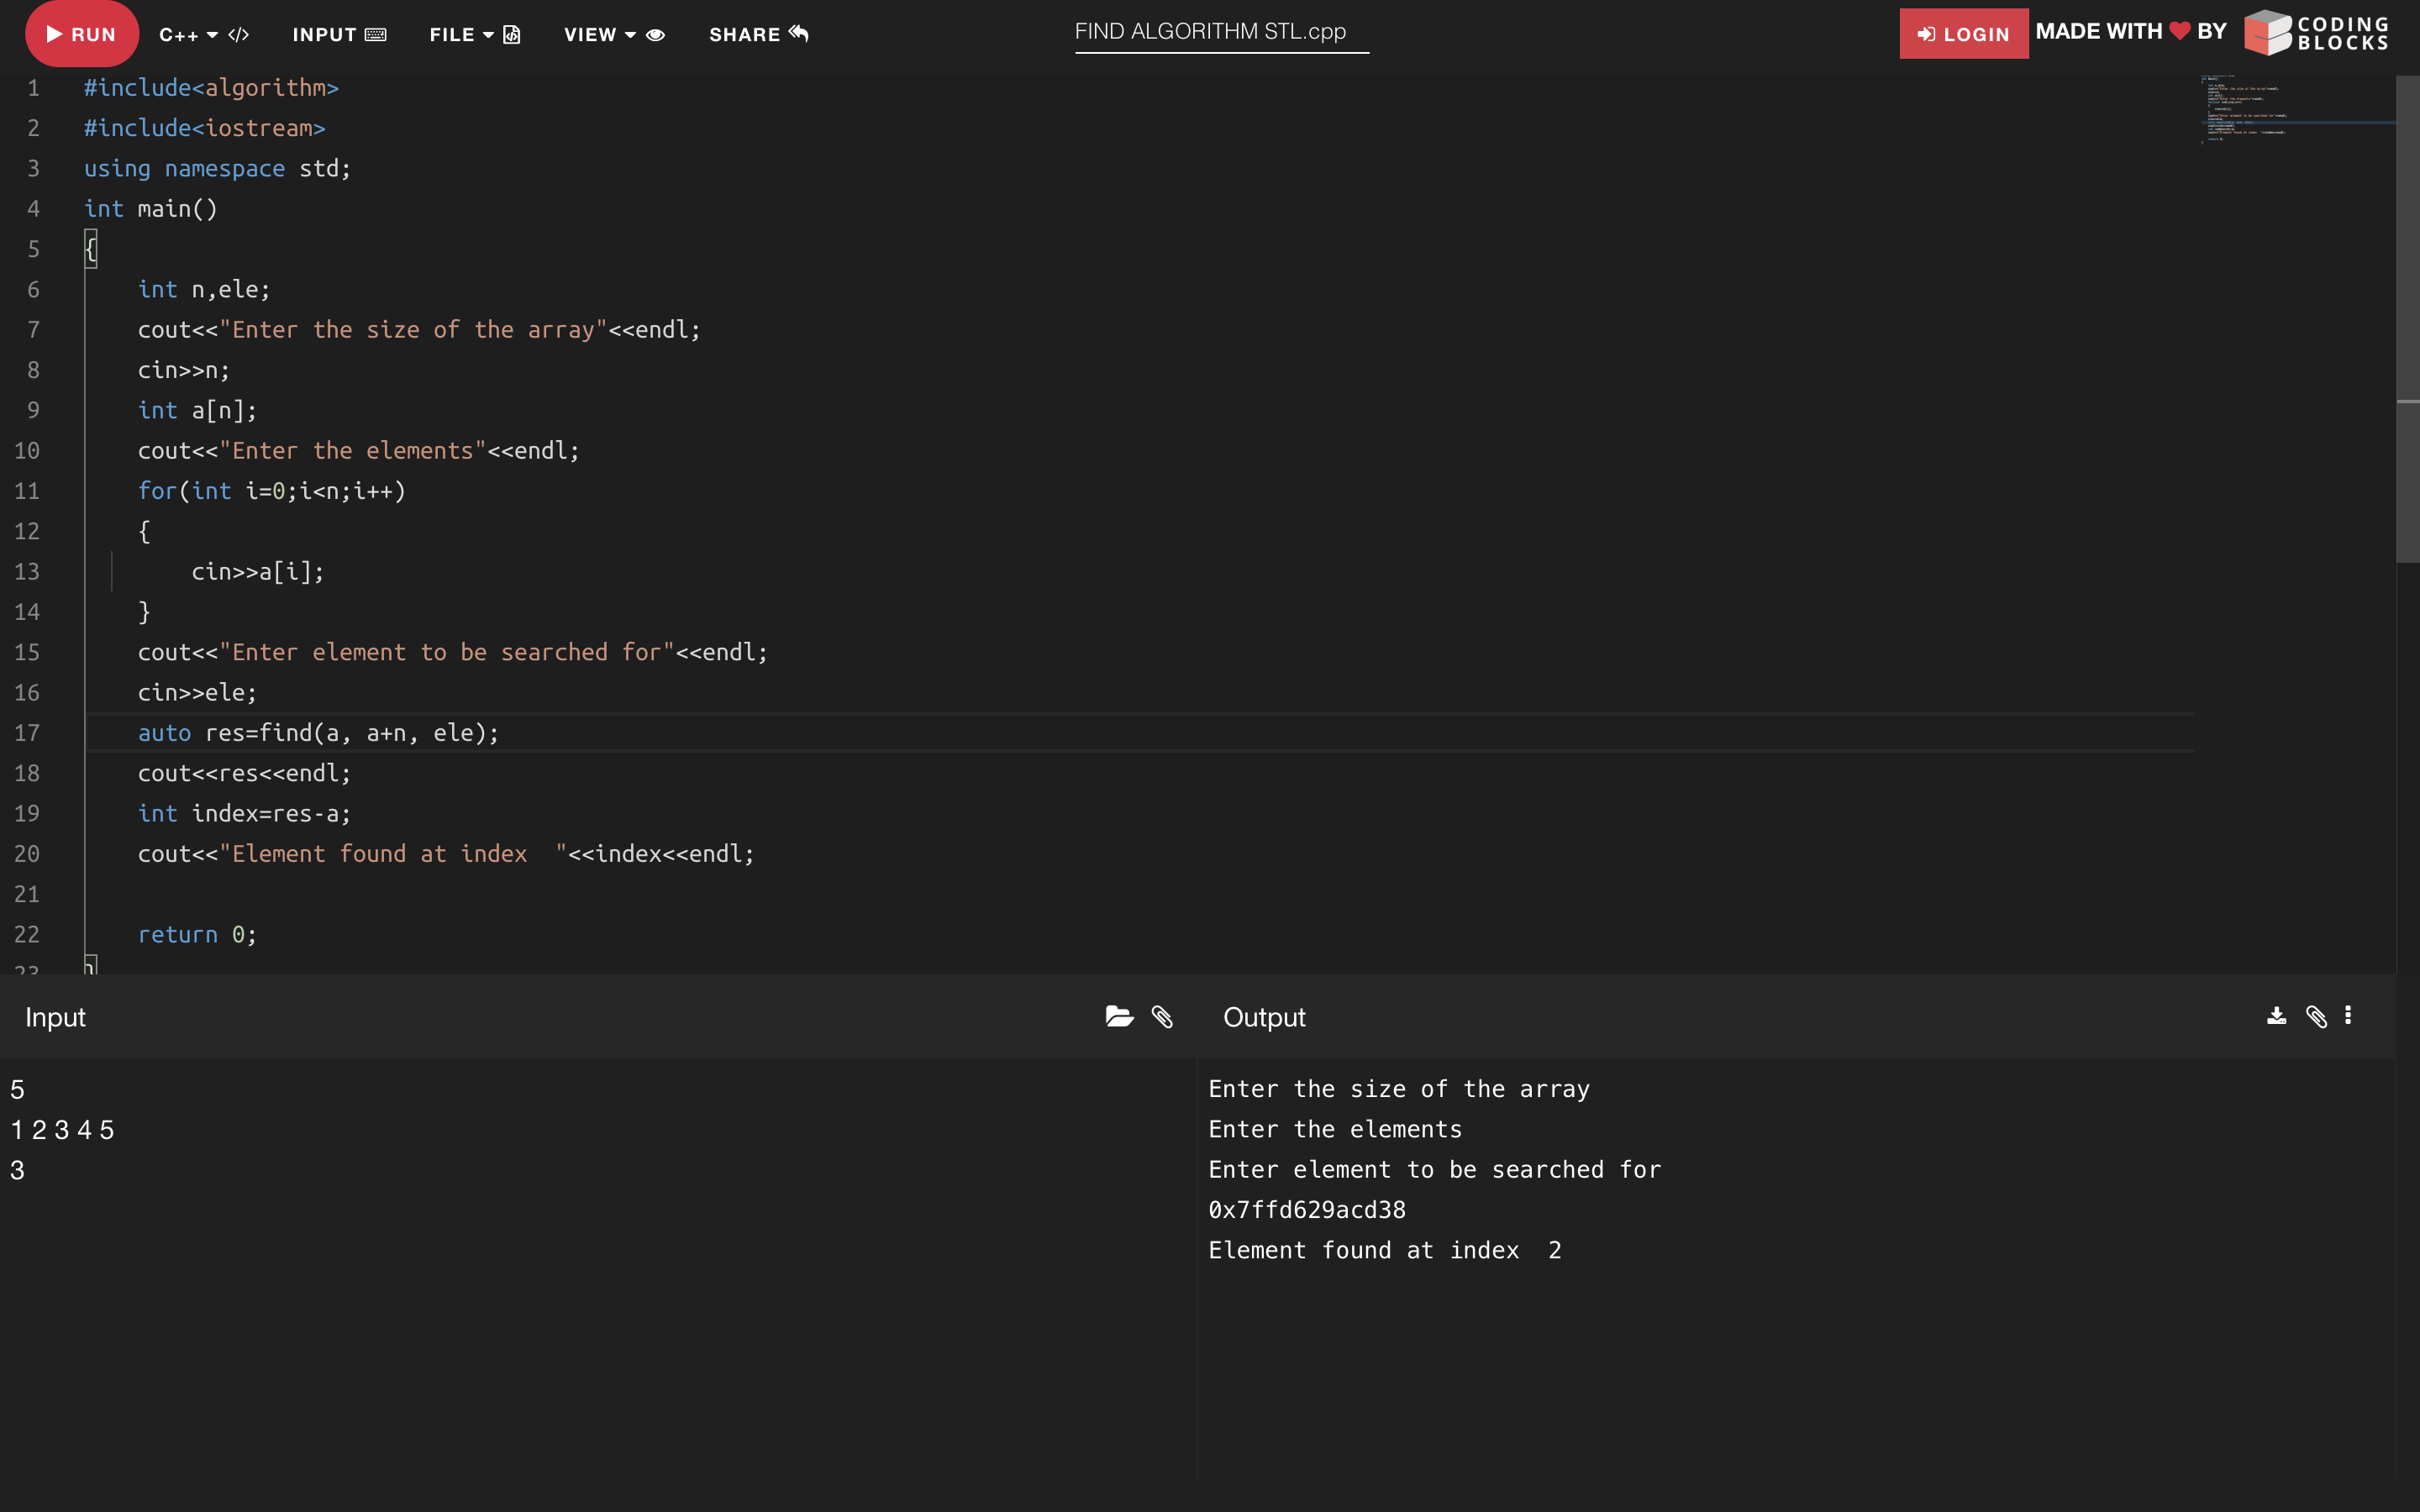
Task: Open the VIEW menu
Action: coord(614,34)
